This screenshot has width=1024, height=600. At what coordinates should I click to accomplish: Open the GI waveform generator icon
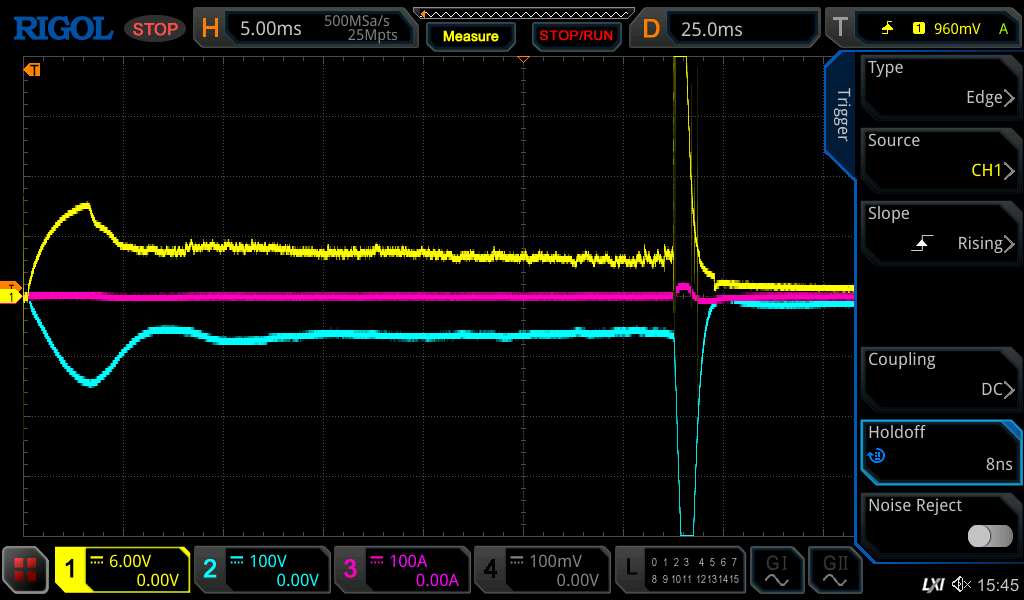(776, 570)
